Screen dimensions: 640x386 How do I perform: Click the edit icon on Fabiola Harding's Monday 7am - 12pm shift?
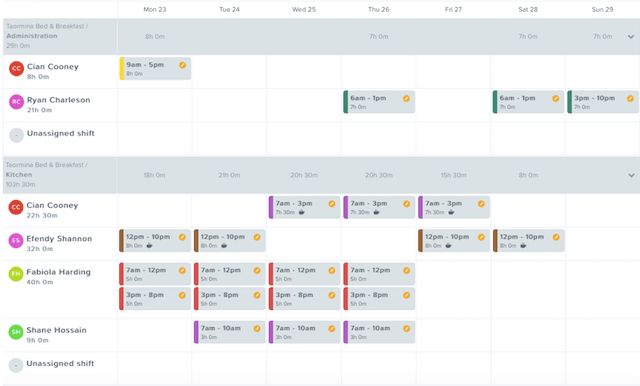[x=182, y=271]
